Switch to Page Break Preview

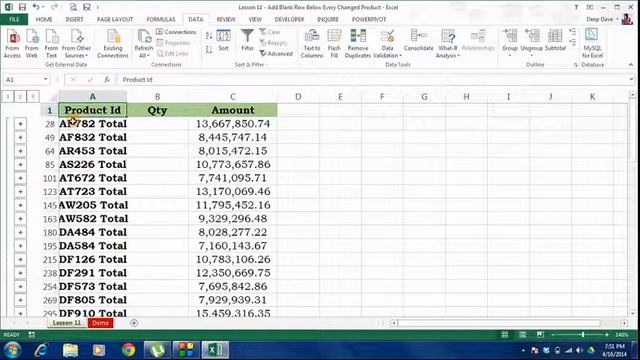point(540,334)
